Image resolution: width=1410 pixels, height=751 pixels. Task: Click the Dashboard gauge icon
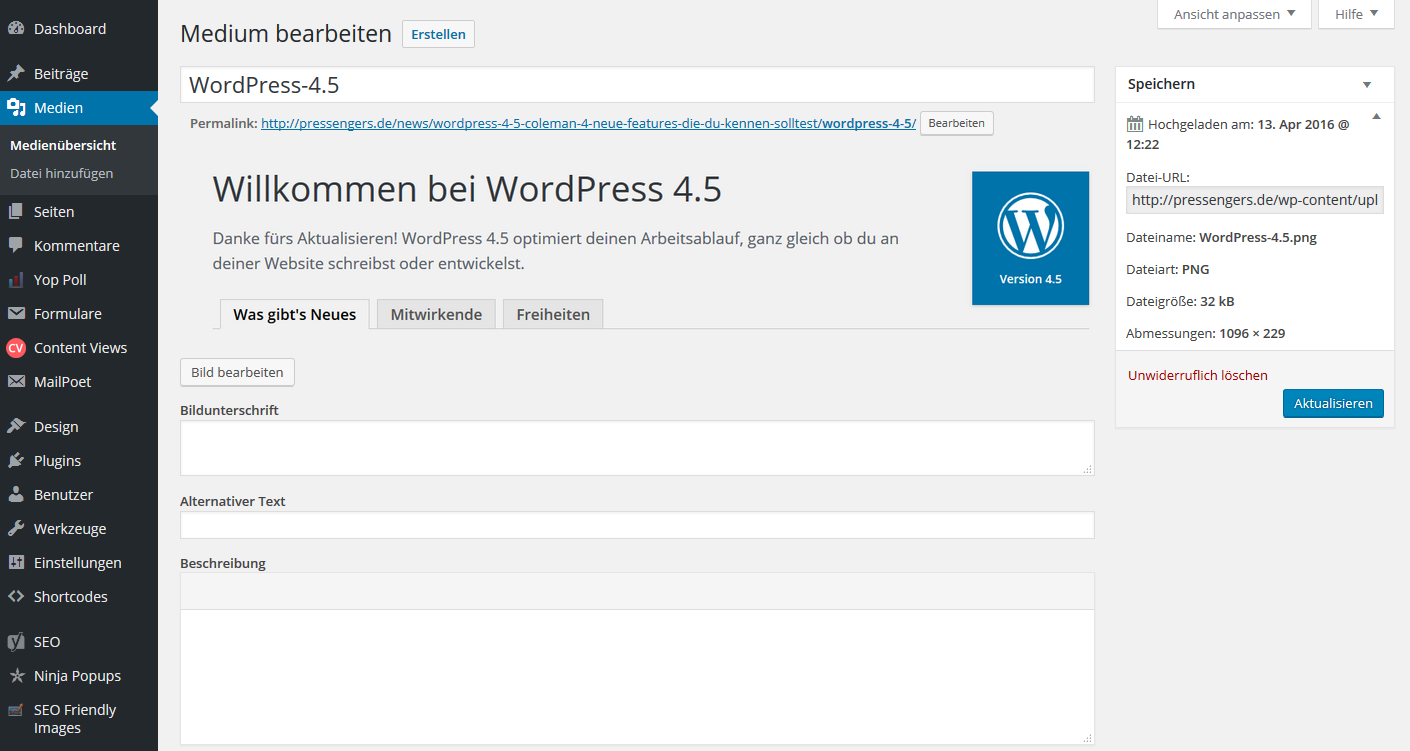[x=16, y=29]
